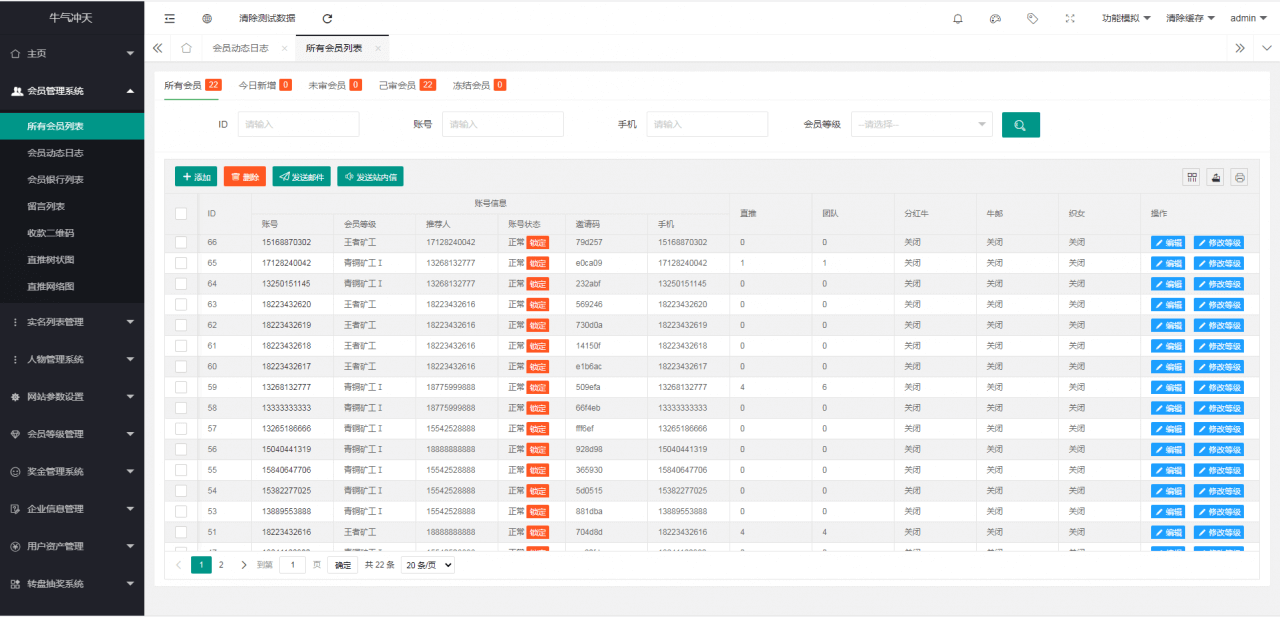Viewport: 1280px width, 617px height.
Task: Expand the 网站参数设置 sidebar menu
Action: 72,397
